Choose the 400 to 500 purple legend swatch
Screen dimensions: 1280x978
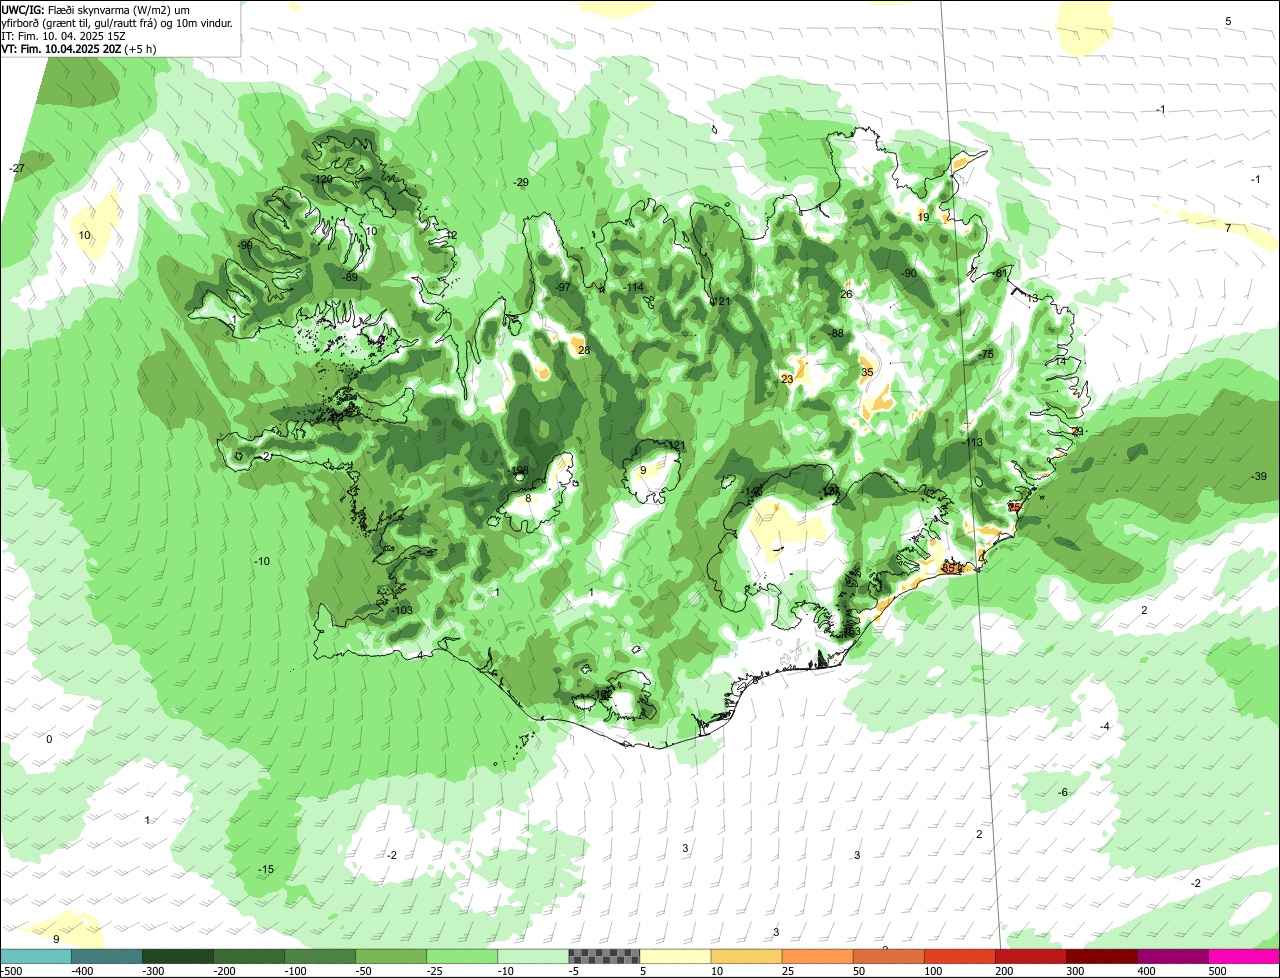tap(1172, 956)
